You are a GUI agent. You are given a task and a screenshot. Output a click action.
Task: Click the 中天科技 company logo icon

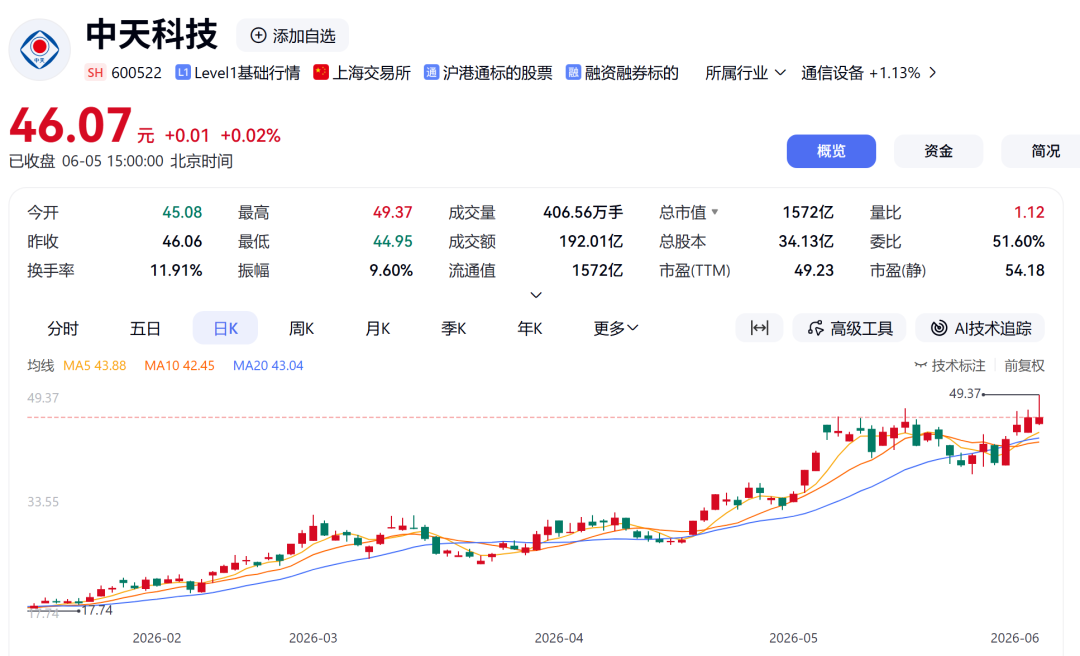pos(39,49)
